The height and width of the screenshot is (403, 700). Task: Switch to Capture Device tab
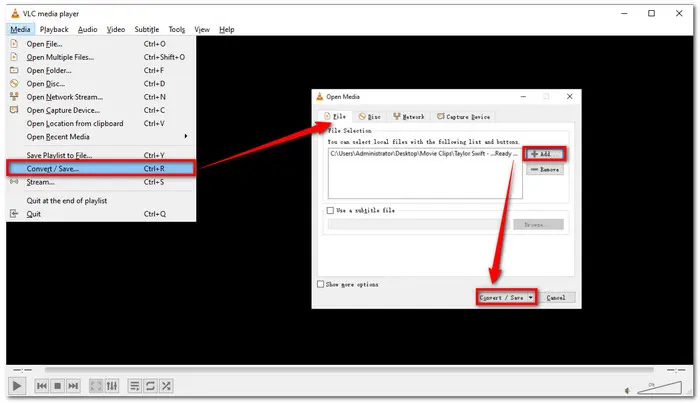click(463, 117)
